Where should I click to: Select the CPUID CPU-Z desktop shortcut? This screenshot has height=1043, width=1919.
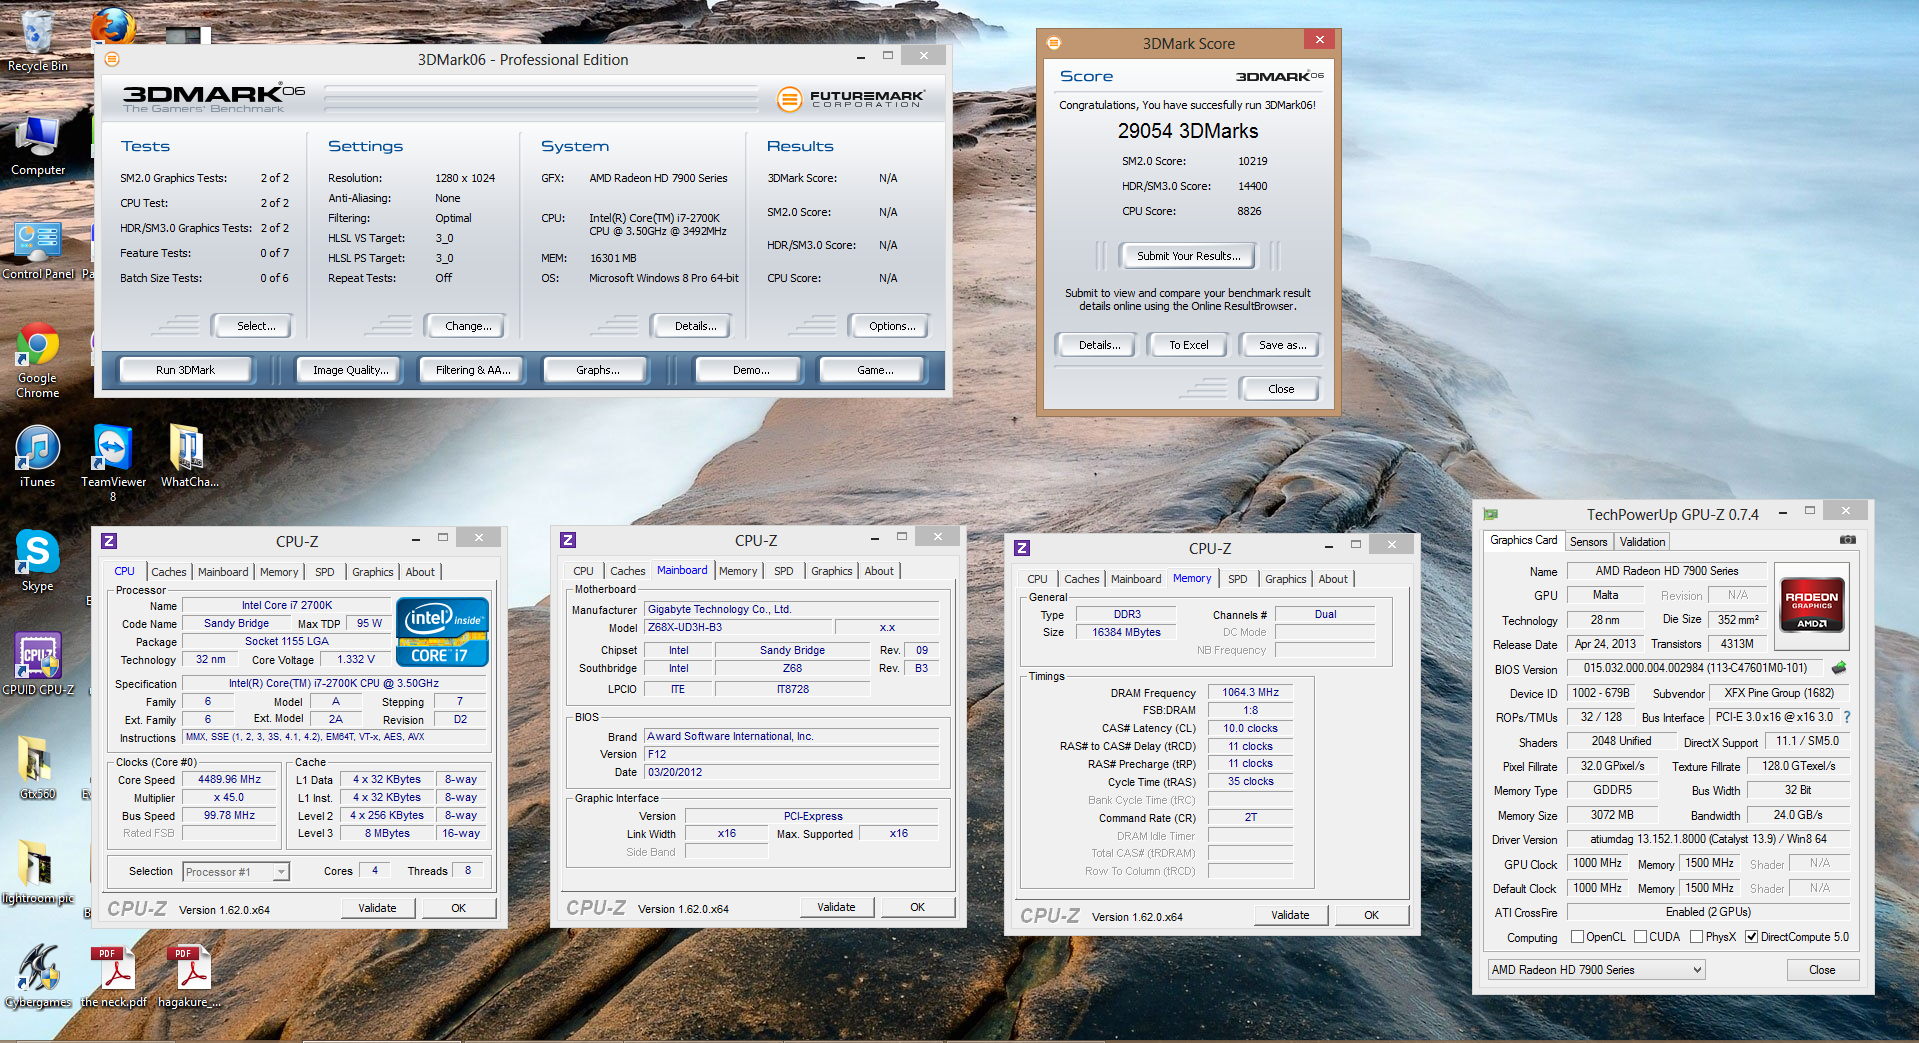(38, 664)
